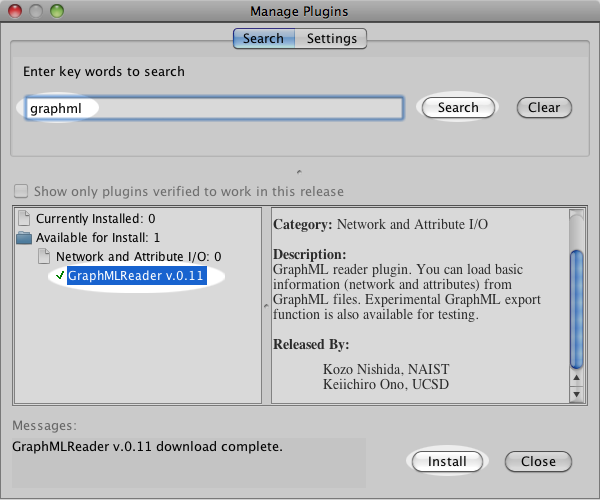Viewport: 600px width, 500px height.
Task: Toggle Show only plugins verified checkbox
Action: click(x=21, y=191)
